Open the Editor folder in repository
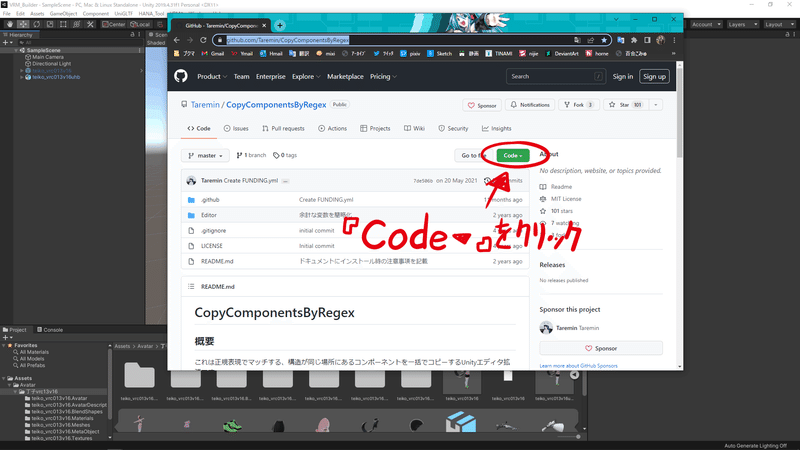800x450 pixels. pyautogui.click(x=209, y=215)
